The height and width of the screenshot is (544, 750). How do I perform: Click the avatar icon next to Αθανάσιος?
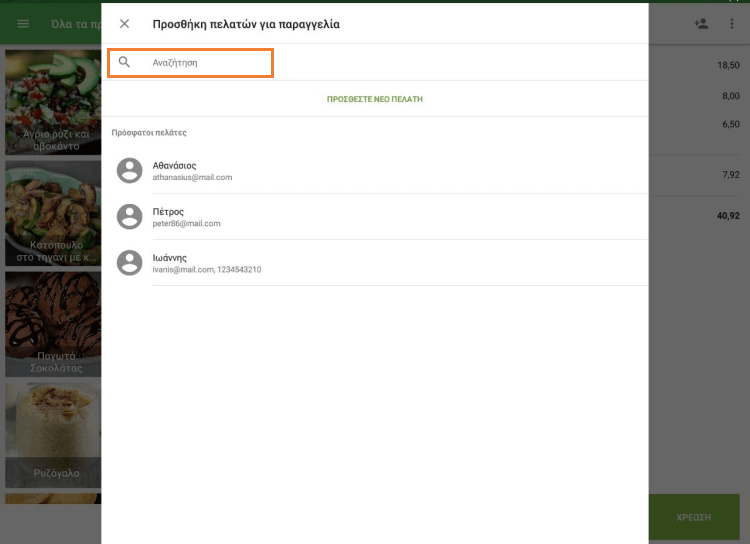click(130, 170)
